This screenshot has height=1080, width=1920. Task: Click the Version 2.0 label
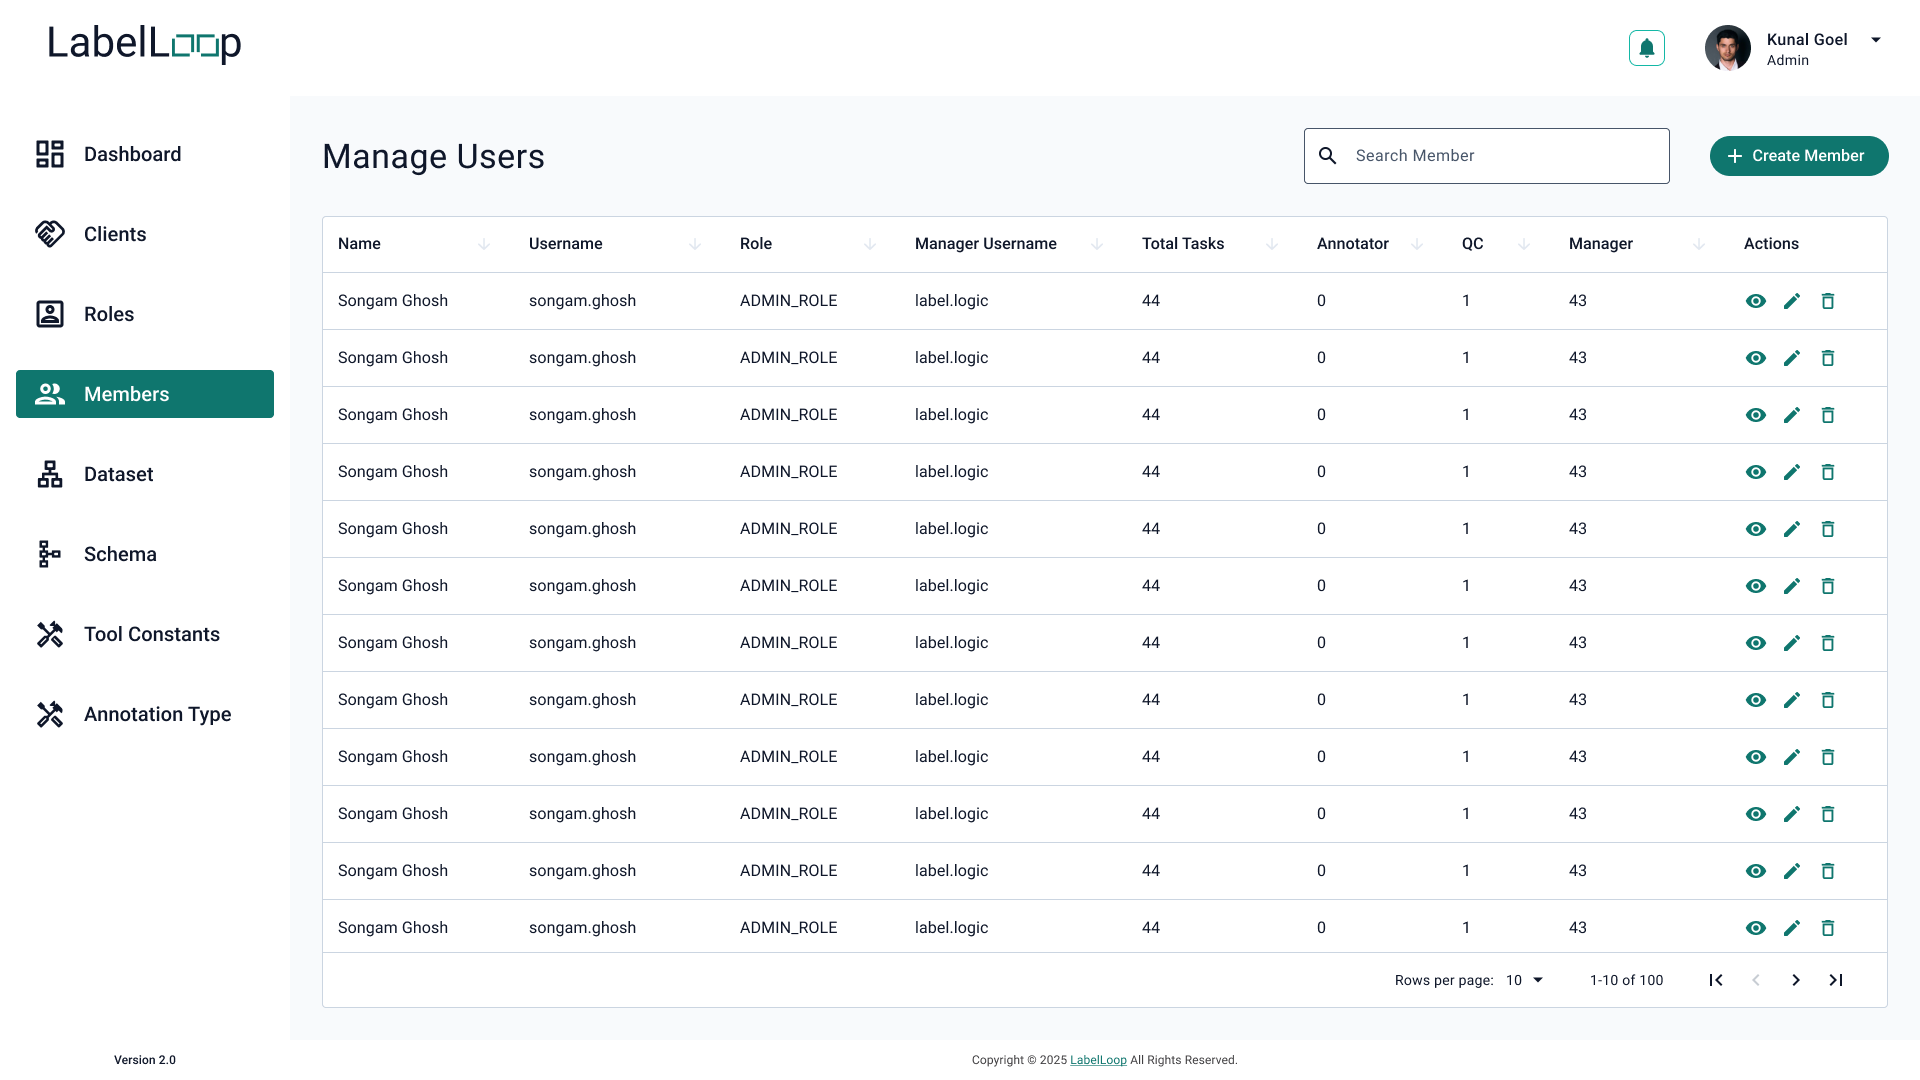(x=145, y=1060)
